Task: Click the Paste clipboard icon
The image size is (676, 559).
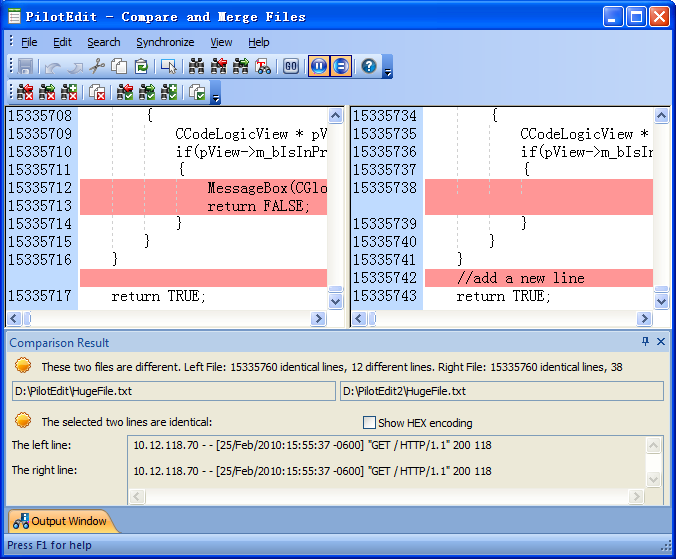Action: click(141, 67)
